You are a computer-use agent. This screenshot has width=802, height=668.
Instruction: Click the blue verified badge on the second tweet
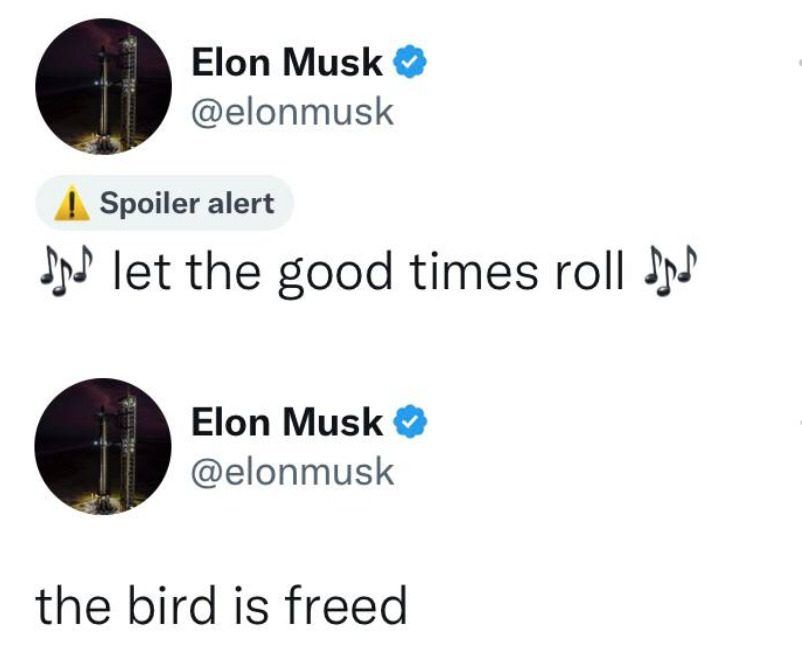click(410, 421)
